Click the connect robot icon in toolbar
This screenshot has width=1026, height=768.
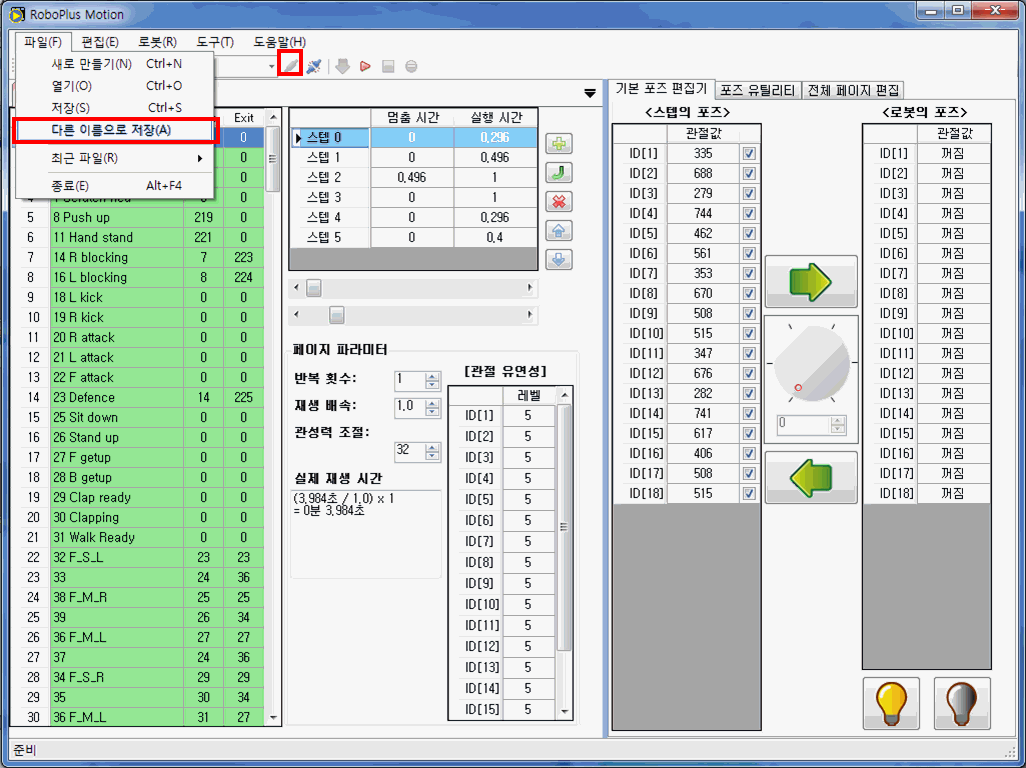289,65
